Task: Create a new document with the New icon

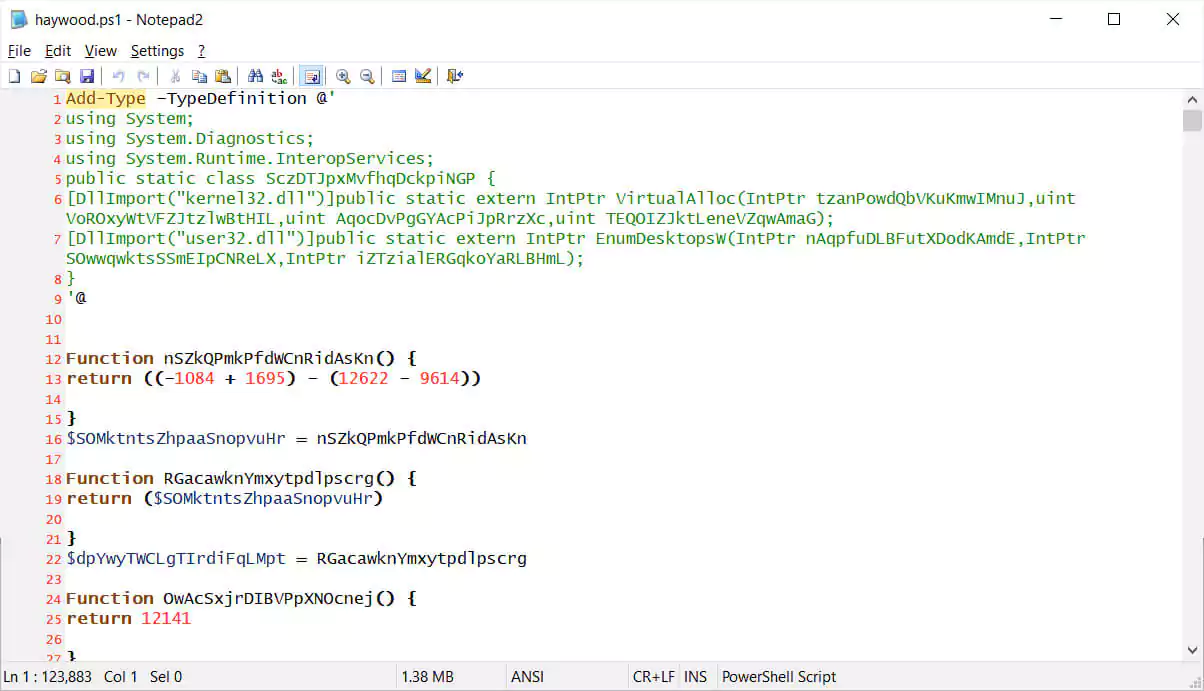Action: tap(14, 76)
